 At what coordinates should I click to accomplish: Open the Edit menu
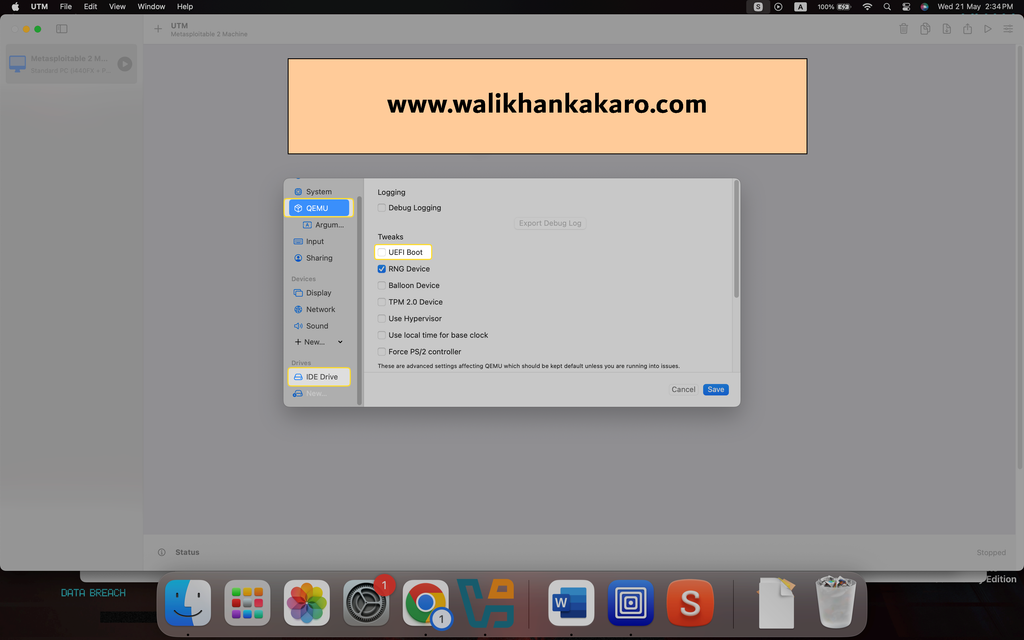tap(90, 7)
